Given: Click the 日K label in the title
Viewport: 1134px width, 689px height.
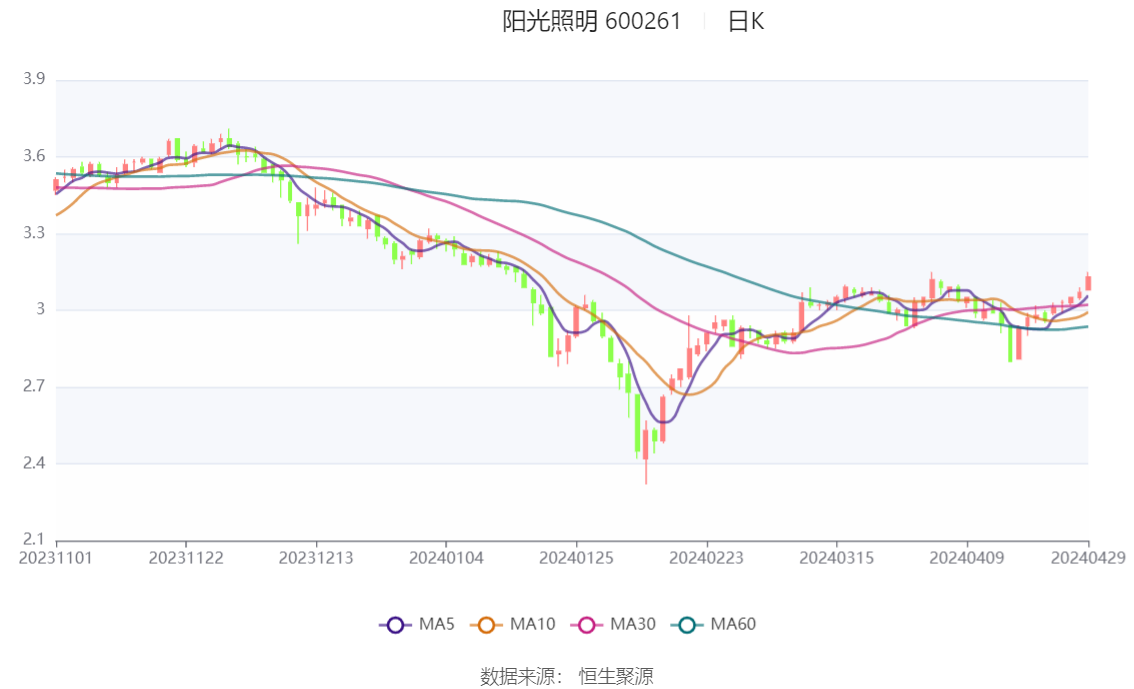Looking at the screenshot, I should [746, 22].
